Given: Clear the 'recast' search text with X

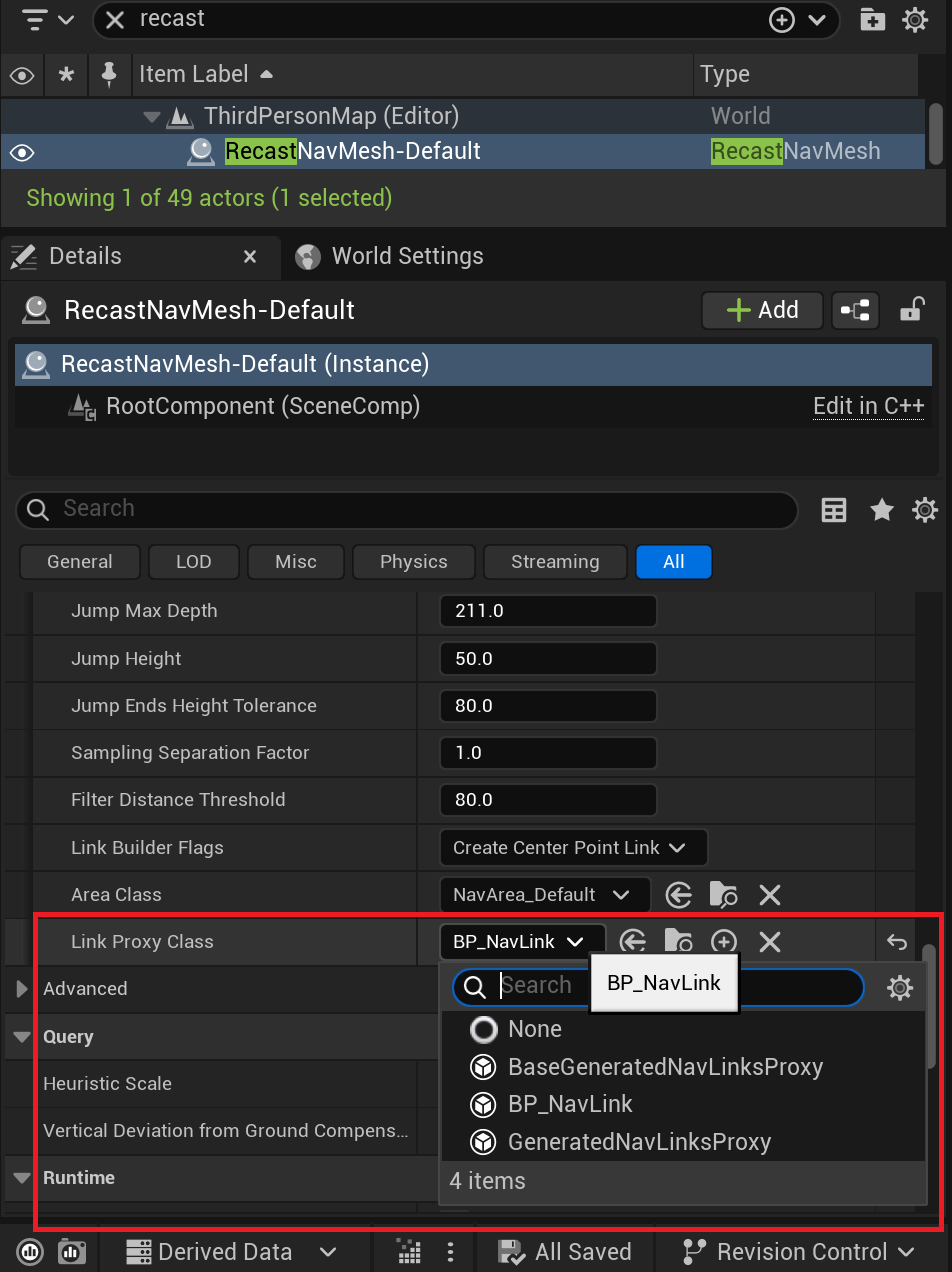Looking at the screenshot, I should (x=115, y=19).
